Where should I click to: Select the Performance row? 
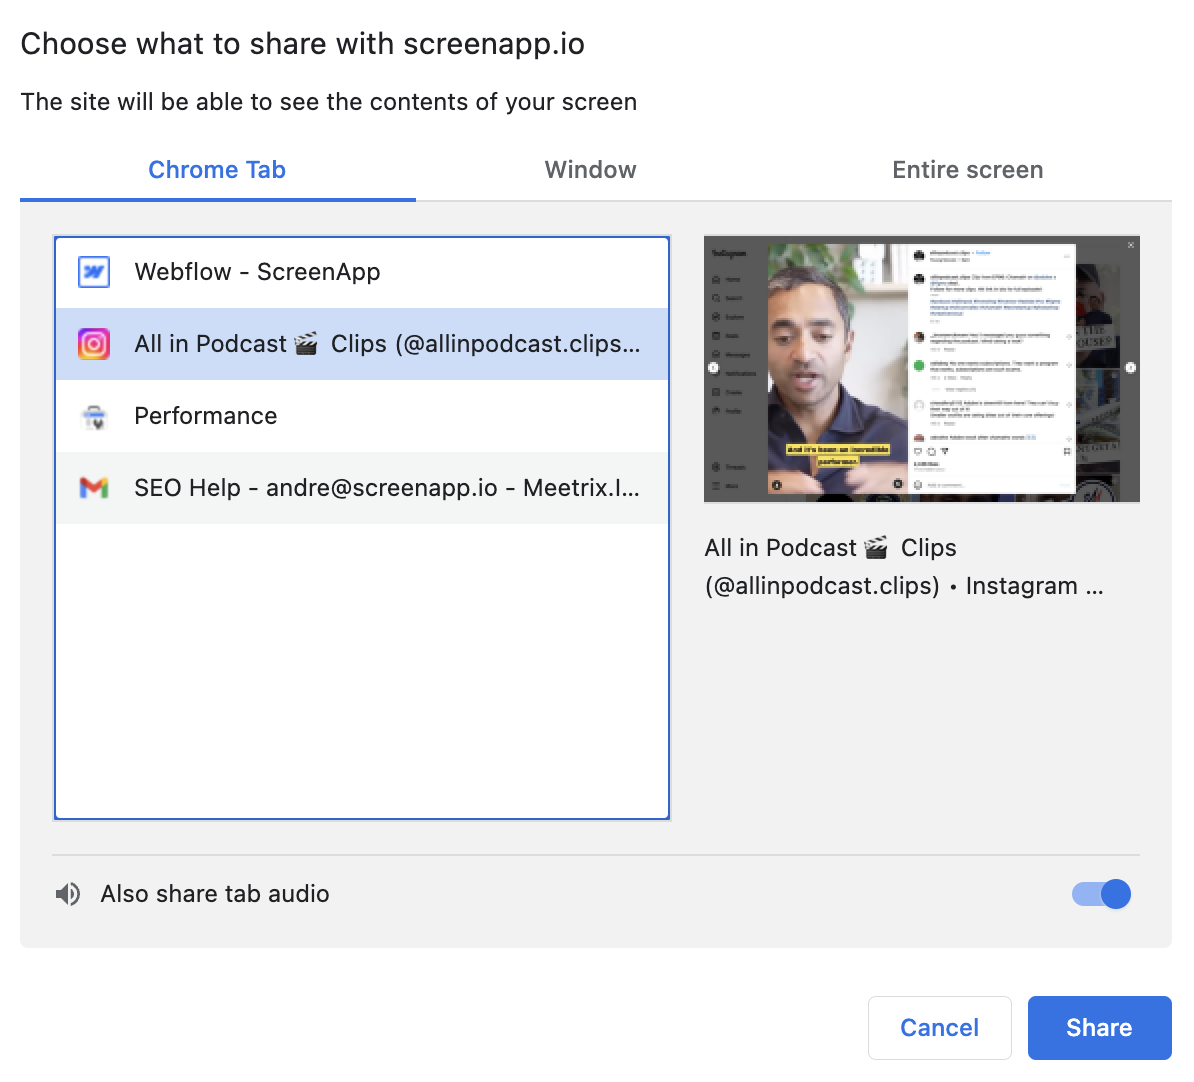(362, 416)
